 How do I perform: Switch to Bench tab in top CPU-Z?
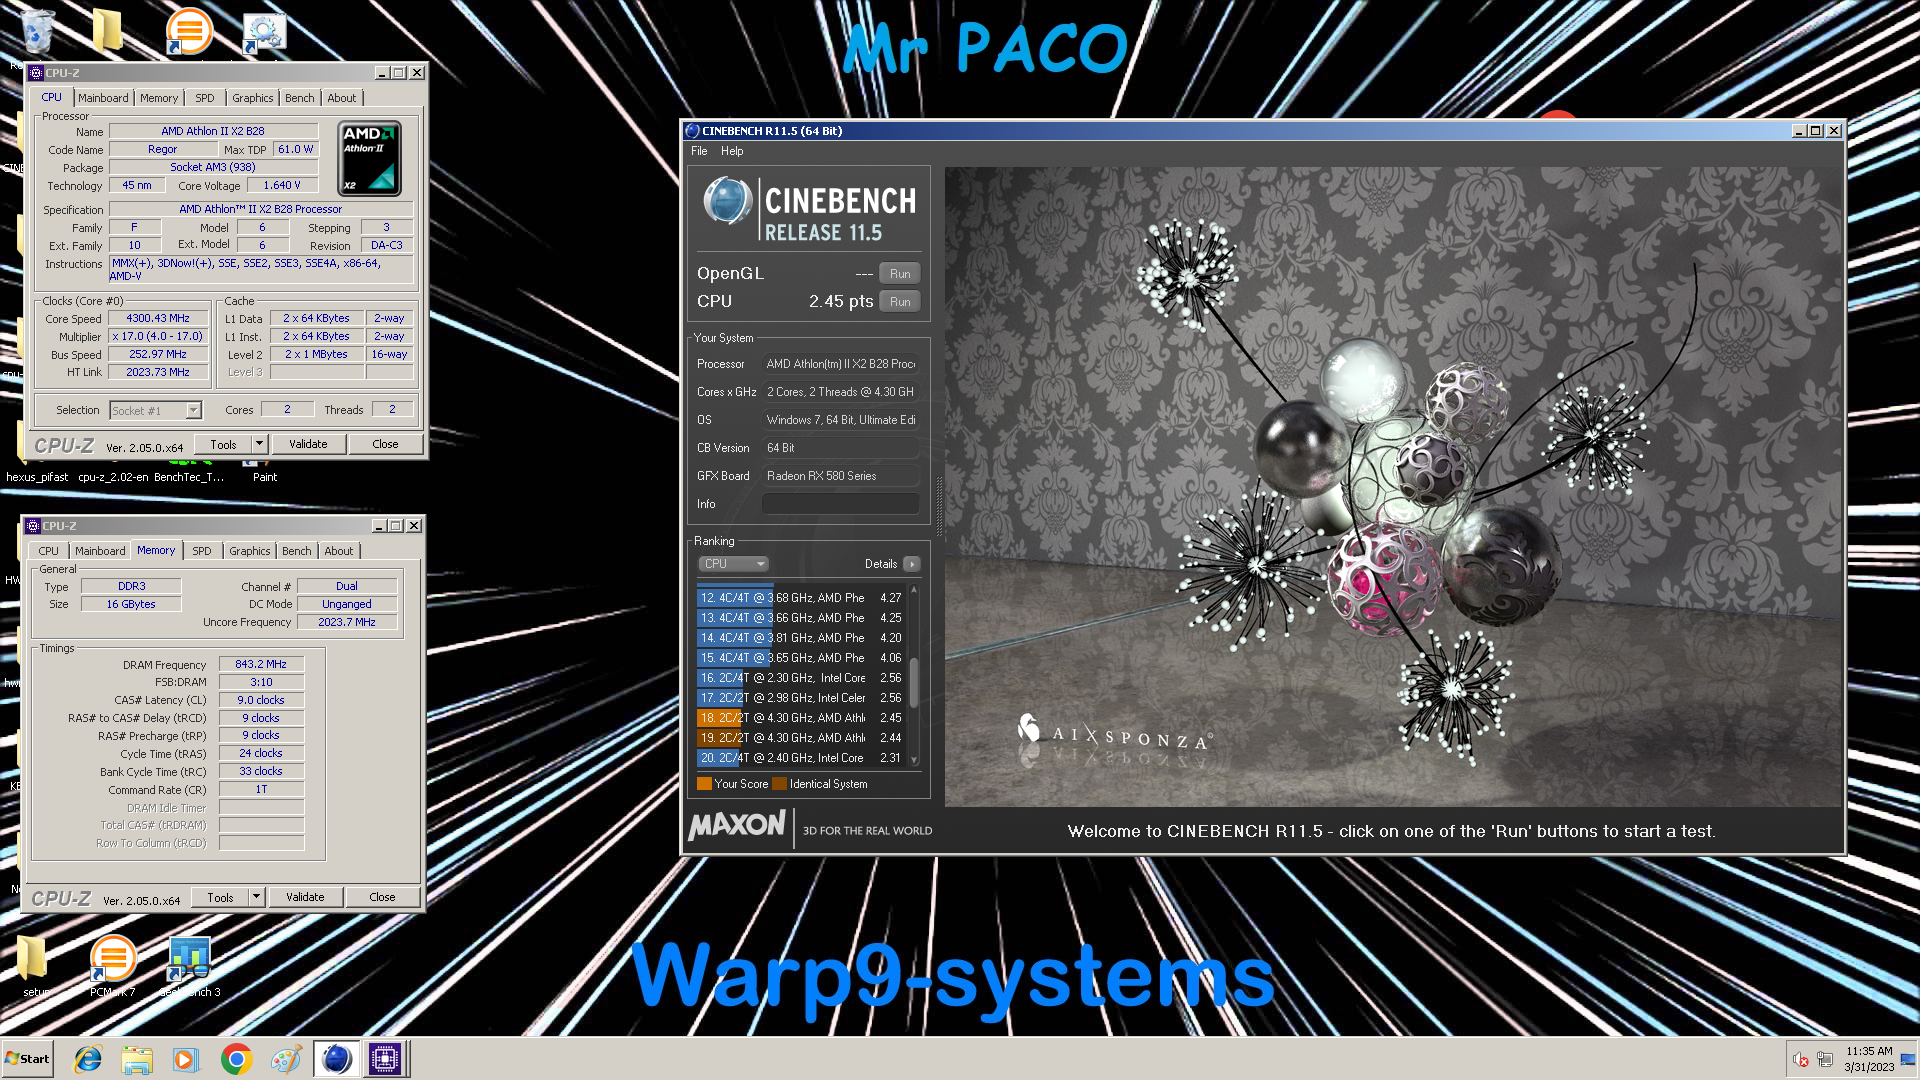[x=300, y=98]
